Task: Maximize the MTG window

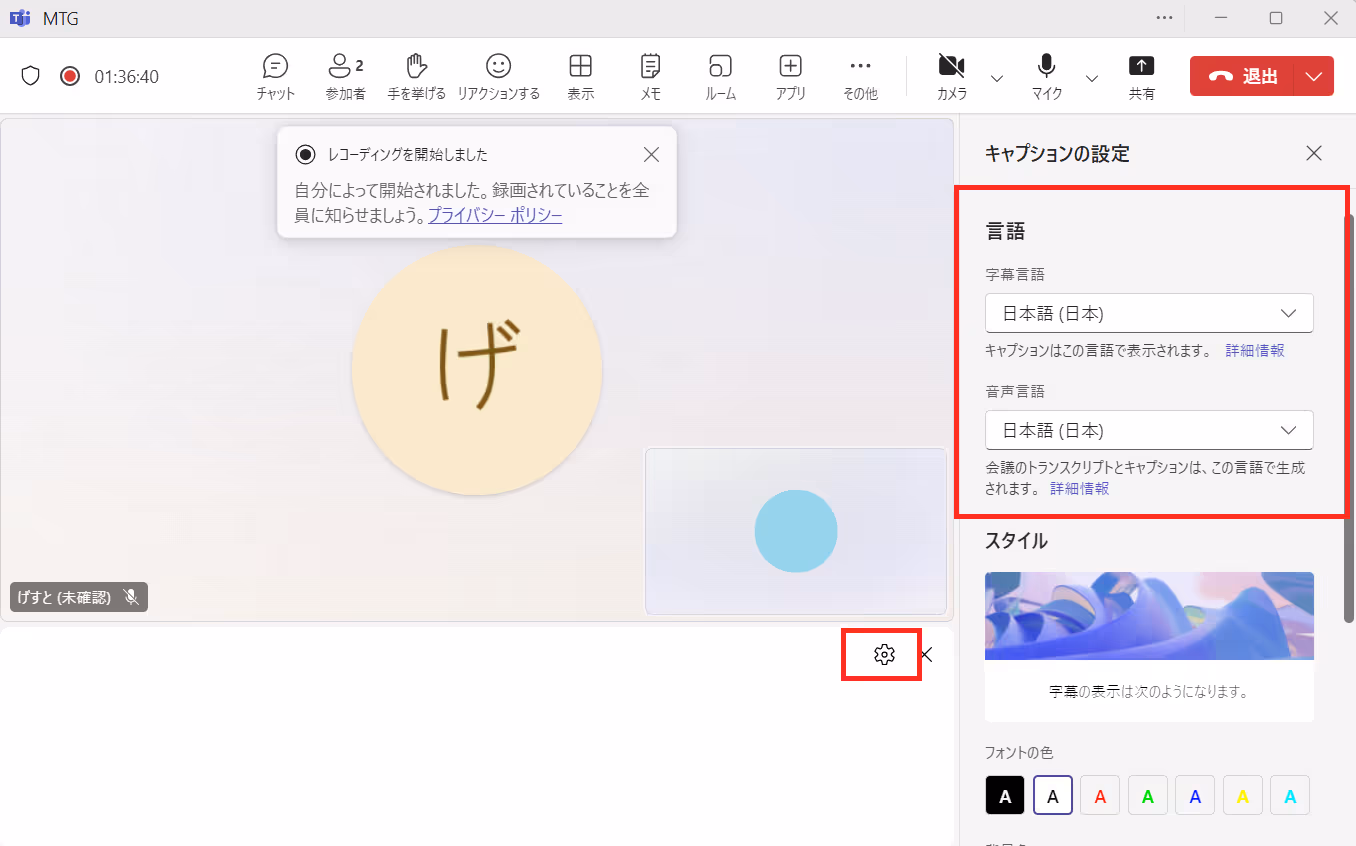Action: (x=1276, y=18)
